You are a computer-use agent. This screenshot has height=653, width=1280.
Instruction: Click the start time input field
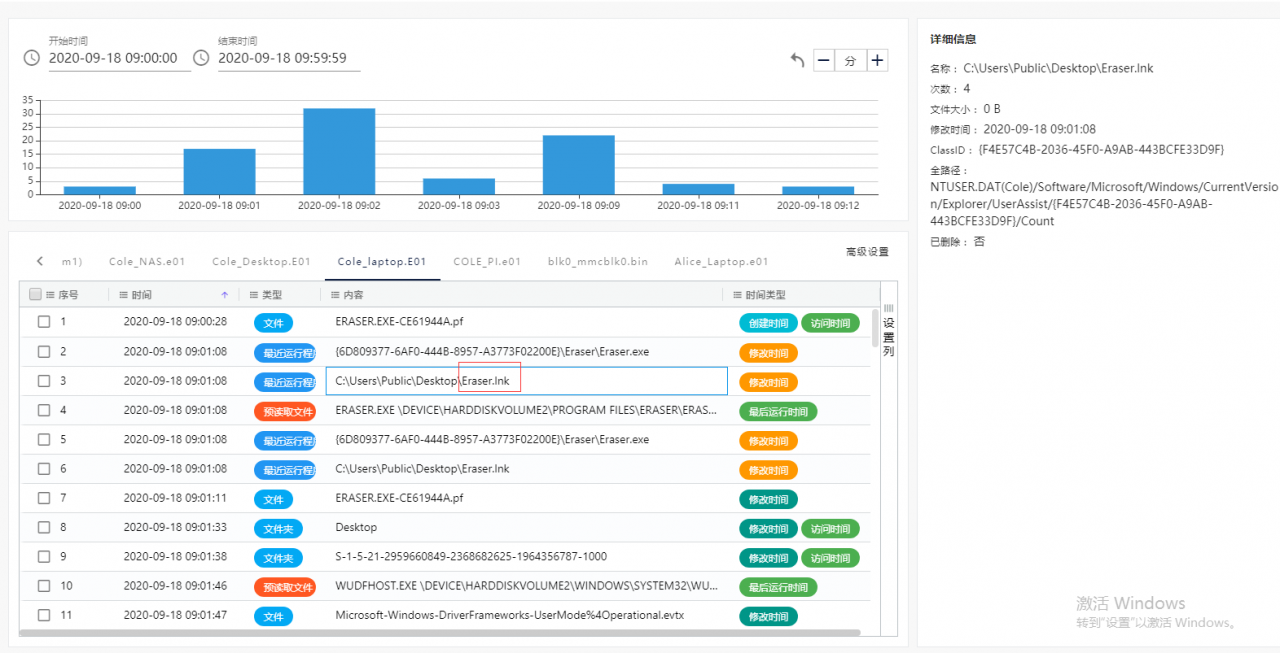pos(119,58)
